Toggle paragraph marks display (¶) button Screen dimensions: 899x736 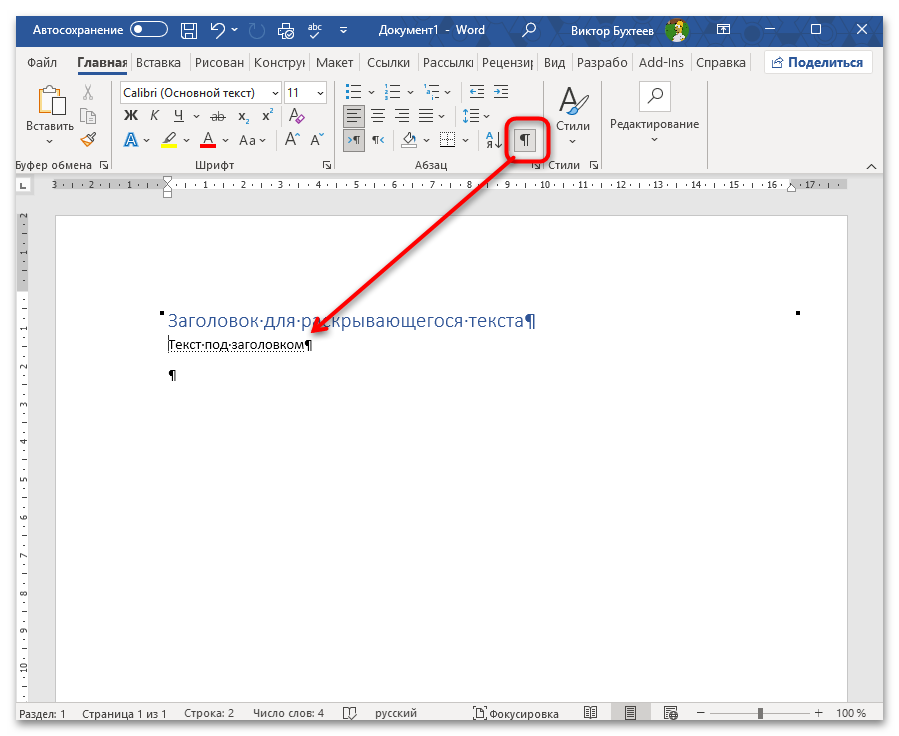(x=525, y=140)
